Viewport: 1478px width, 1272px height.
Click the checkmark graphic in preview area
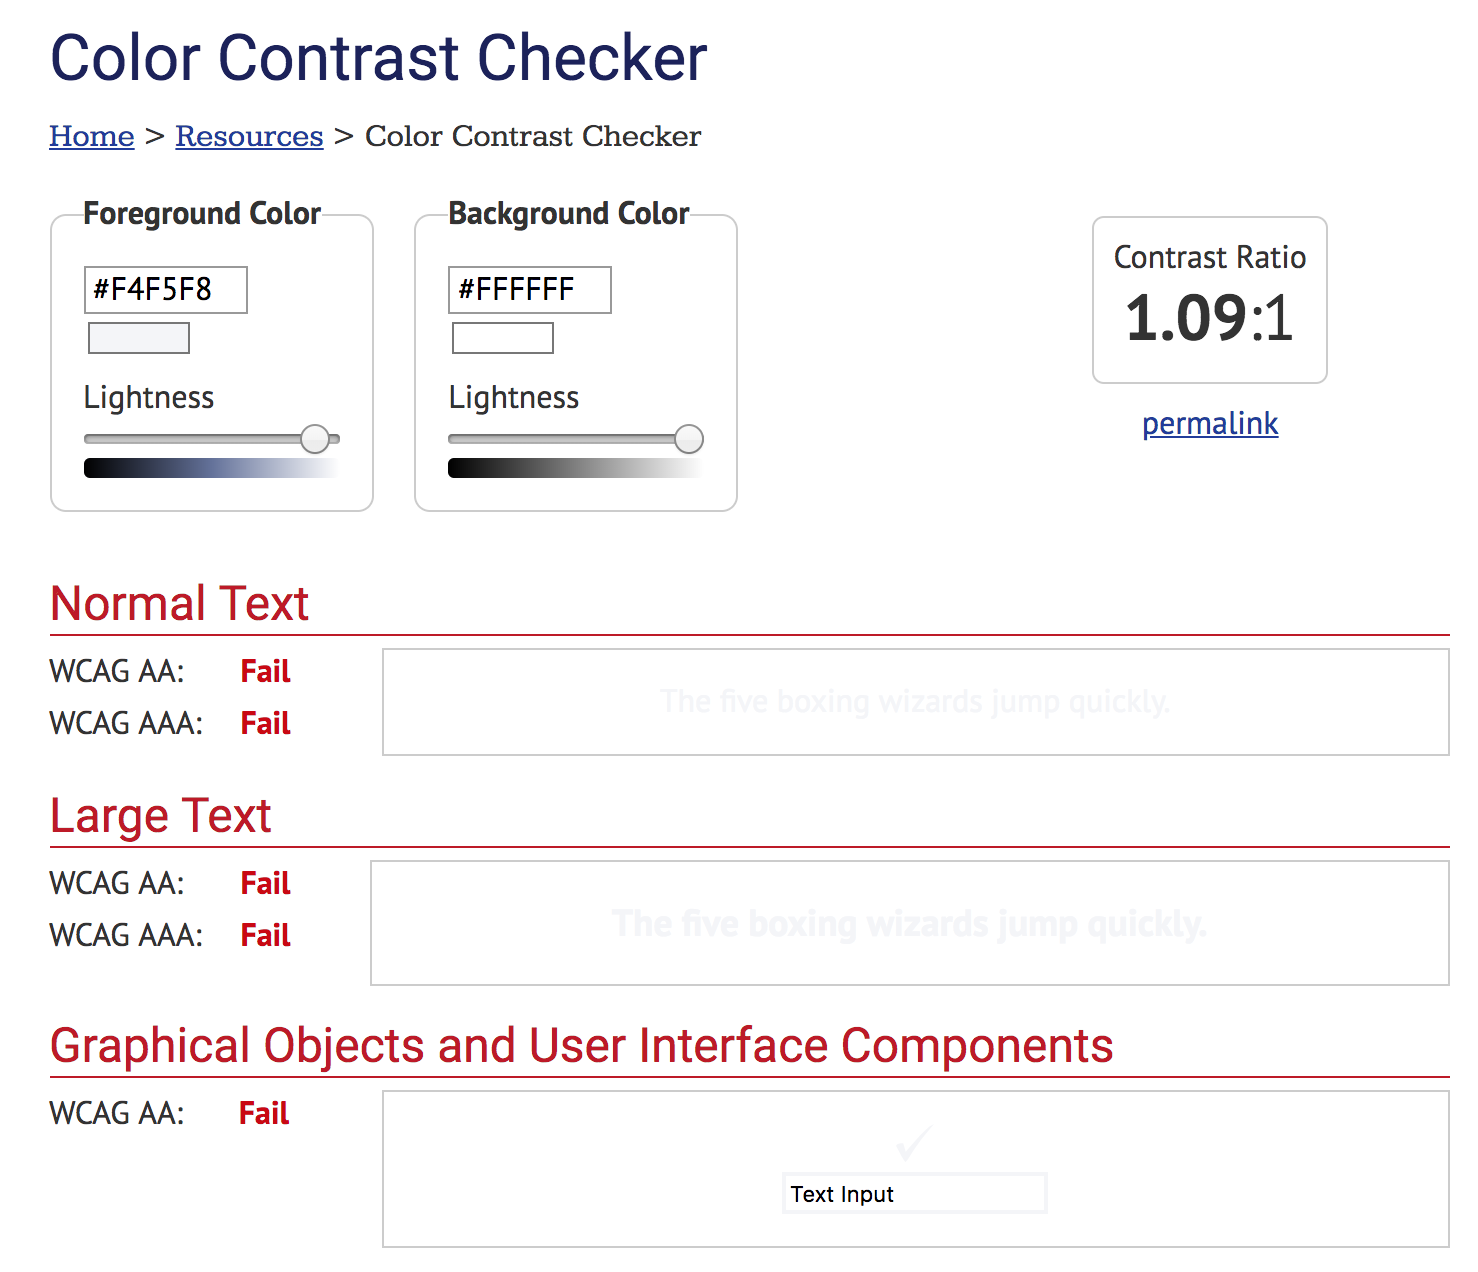(x=912, y=1143)
